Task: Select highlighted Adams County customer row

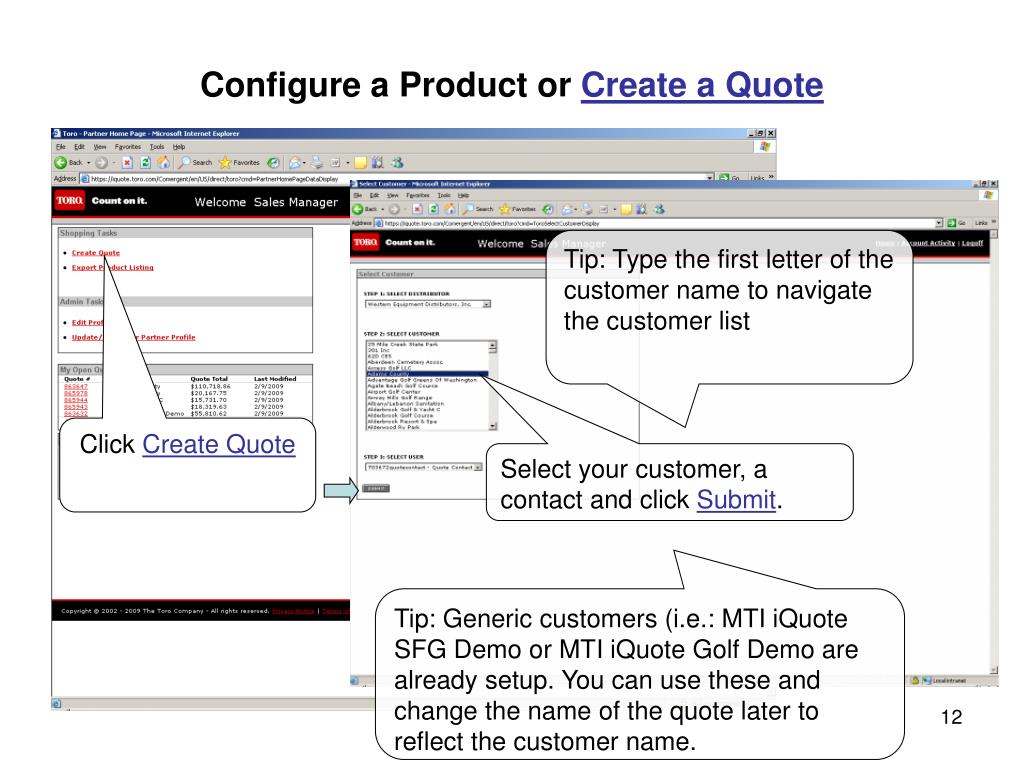Action: point(427,374)
